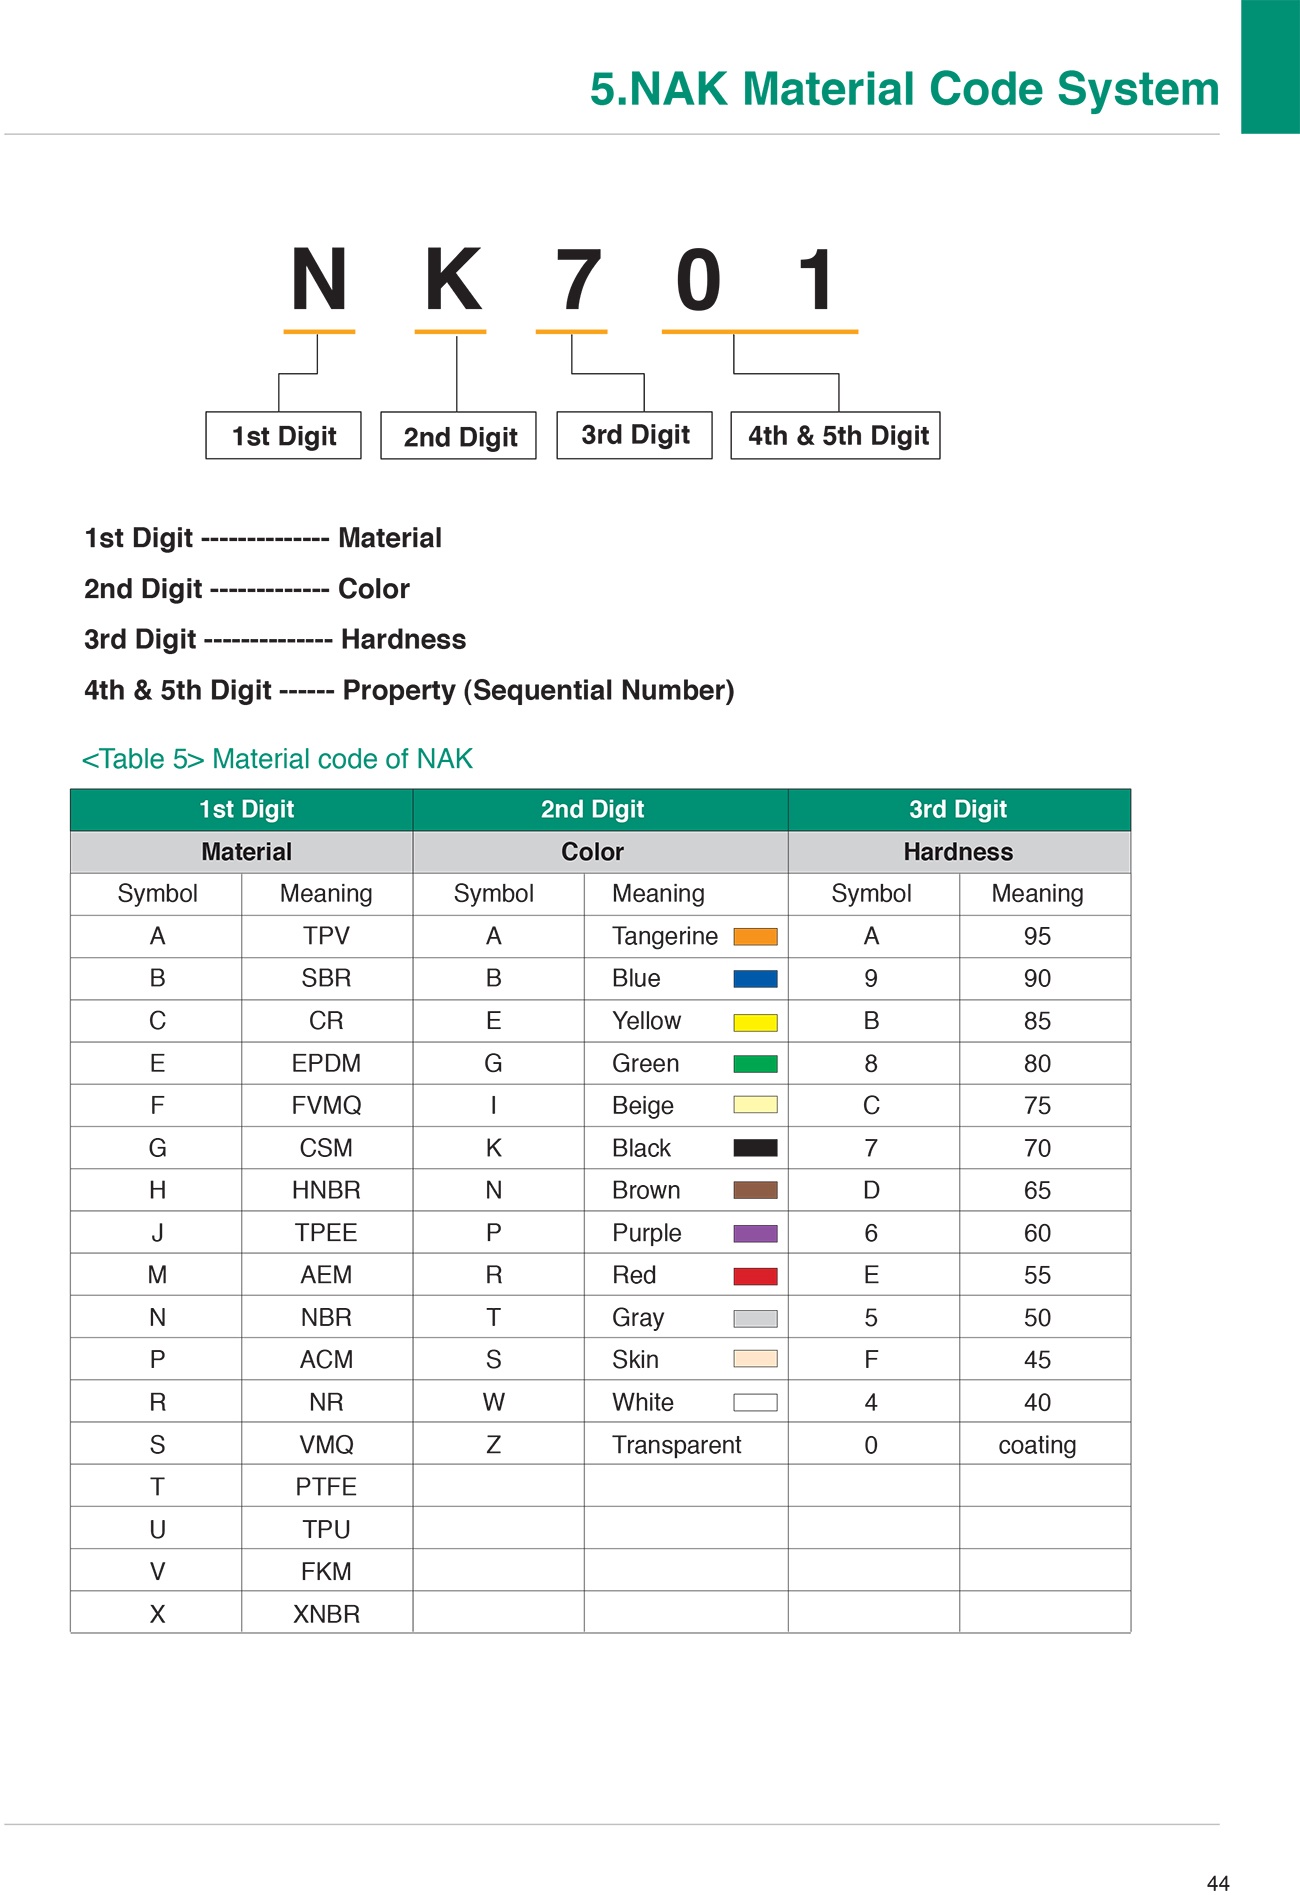Click the '95' hardness value cell

point(1045,937)
